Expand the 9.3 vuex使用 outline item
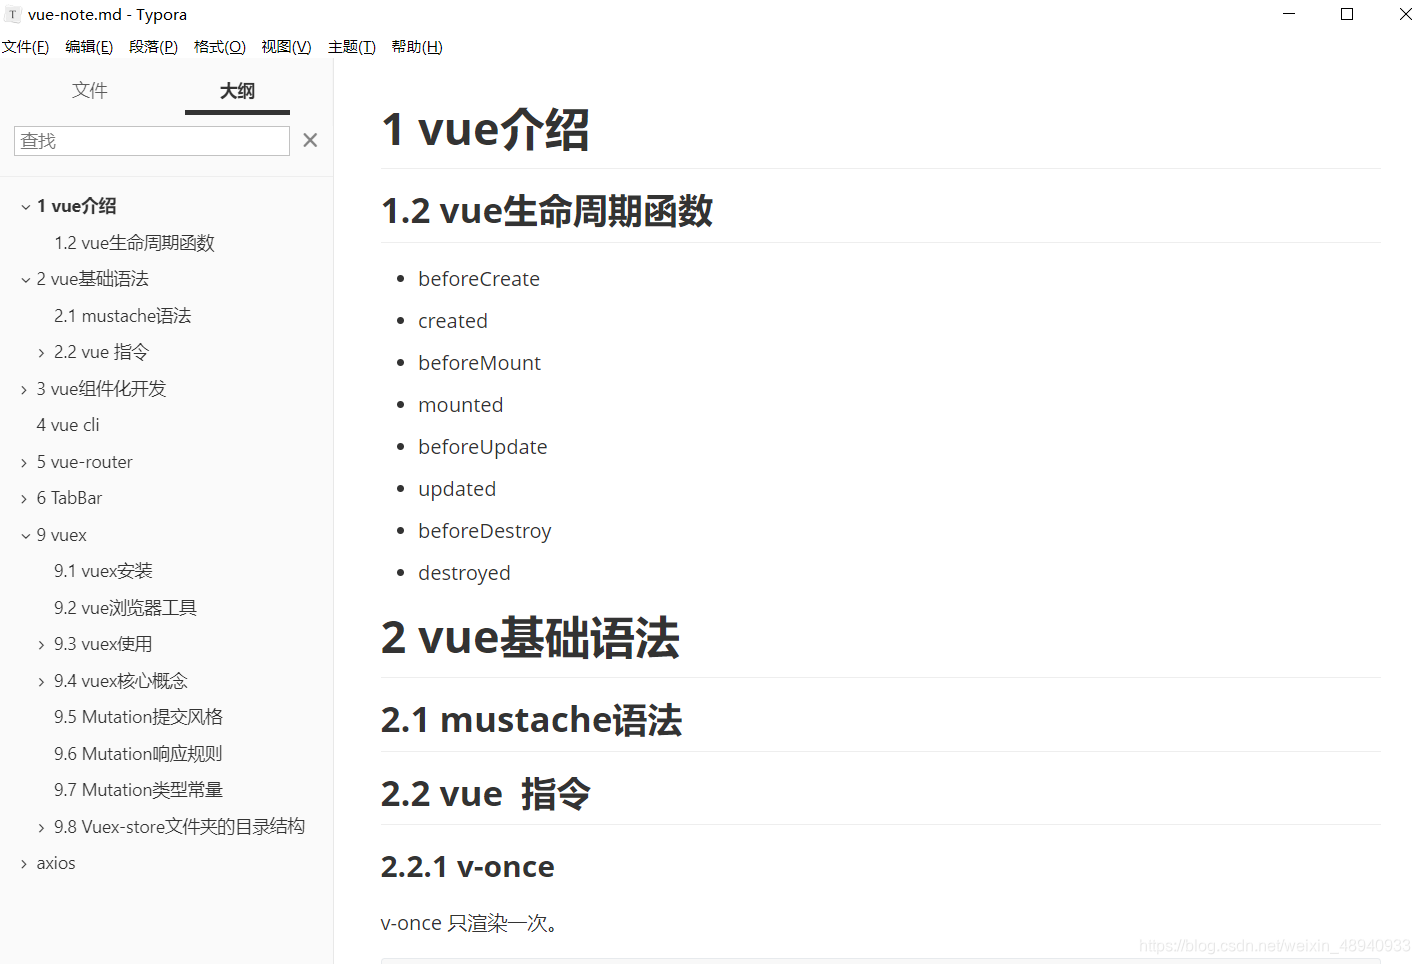Screen dimensions: 1420x964 click(x=41, y=645)
